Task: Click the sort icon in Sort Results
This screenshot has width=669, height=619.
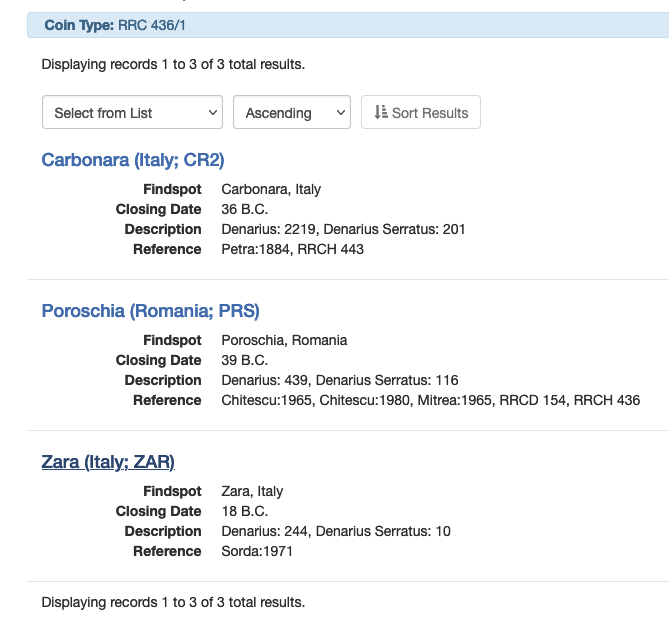Action: point(380,113)
